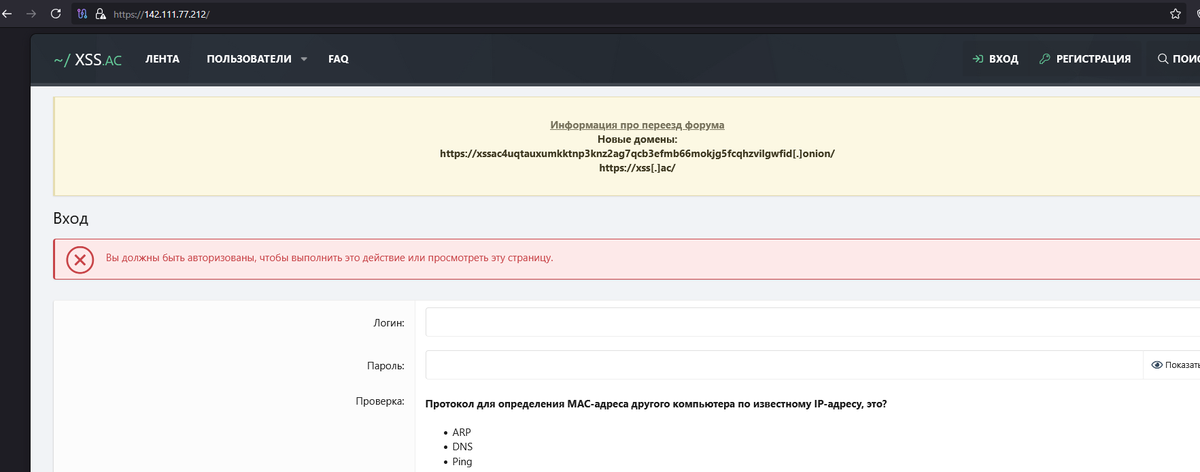The width and height of the screenshot is (1200, 472).
Task: Open the tracking protection shield icon
Action: 84,15
